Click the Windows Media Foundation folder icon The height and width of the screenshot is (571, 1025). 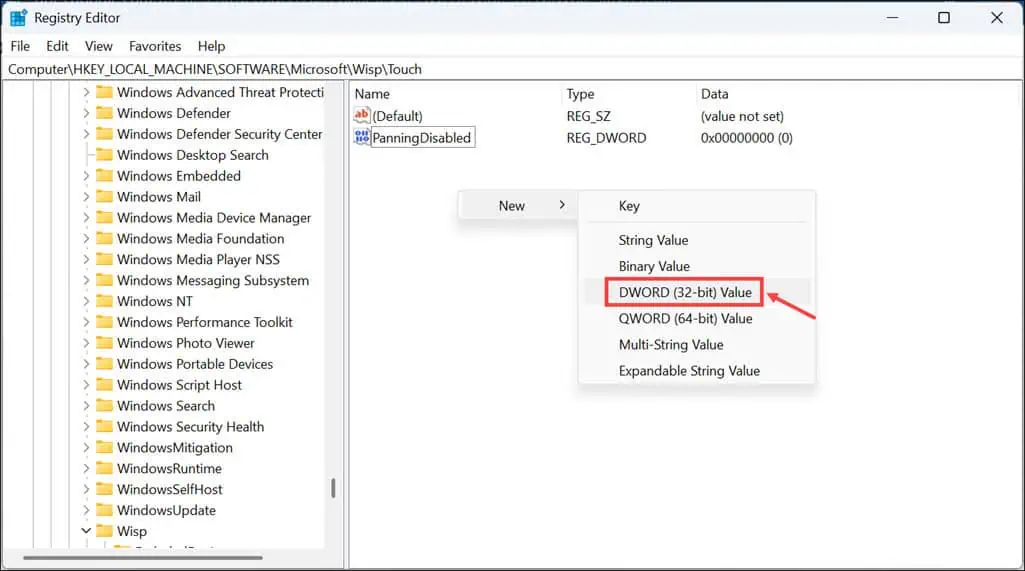tap(104, 239)
